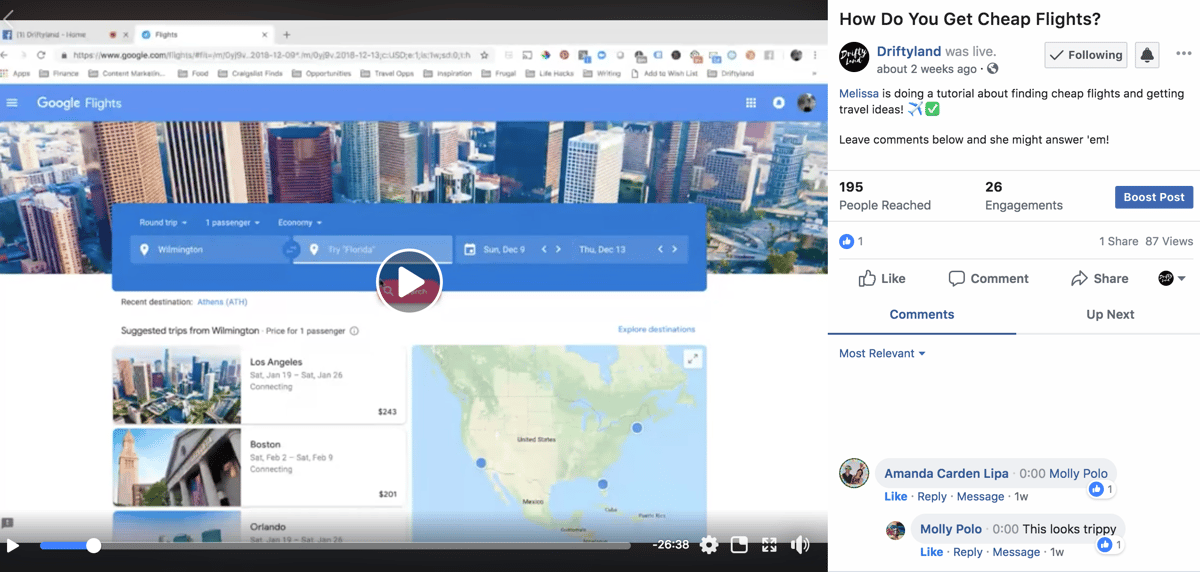Viewport: 1200px width, 572px height.
Task: In the video, click the swap origin-destination icon
Action: (x=291, y=249)
